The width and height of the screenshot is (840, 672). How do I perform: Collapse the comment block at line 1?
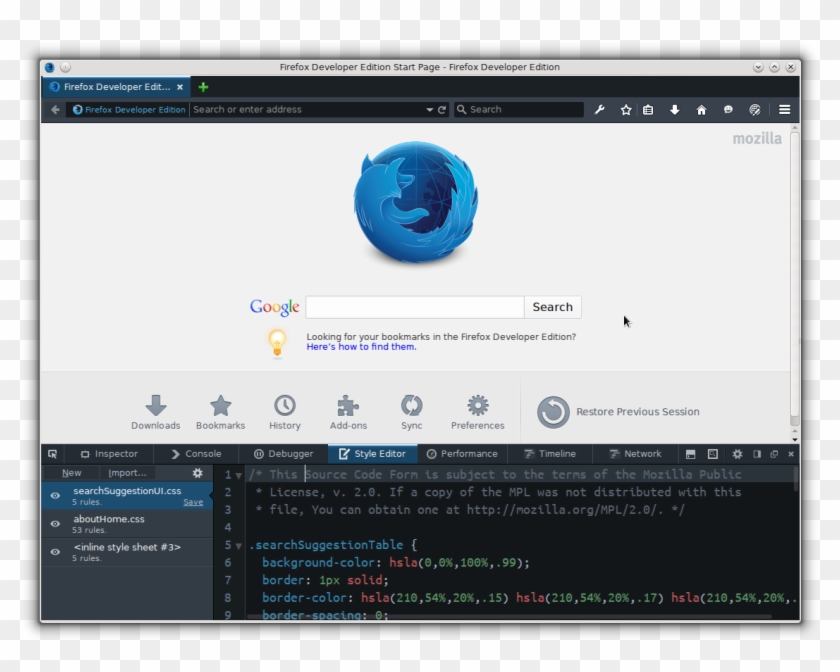(238, 475)
